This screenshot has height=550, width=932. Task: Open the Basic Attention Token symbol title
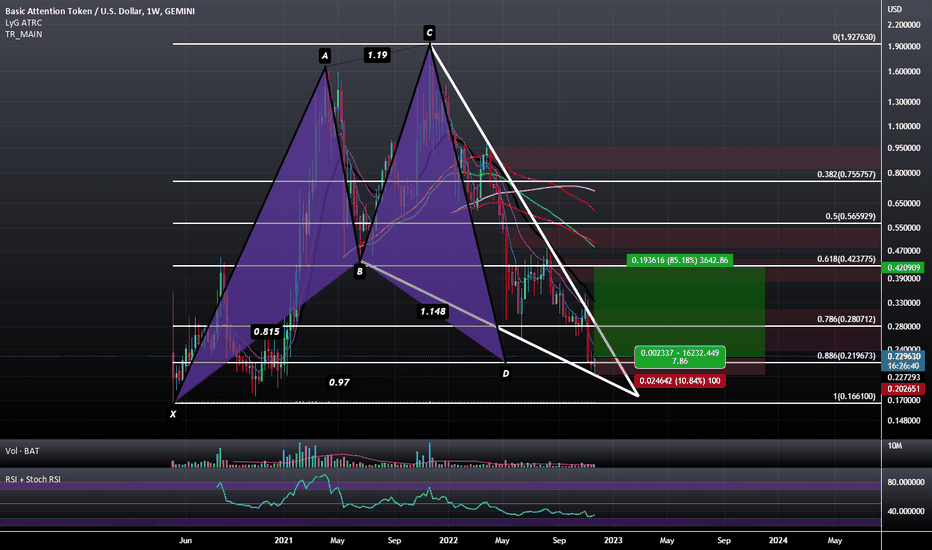point(100,11)
